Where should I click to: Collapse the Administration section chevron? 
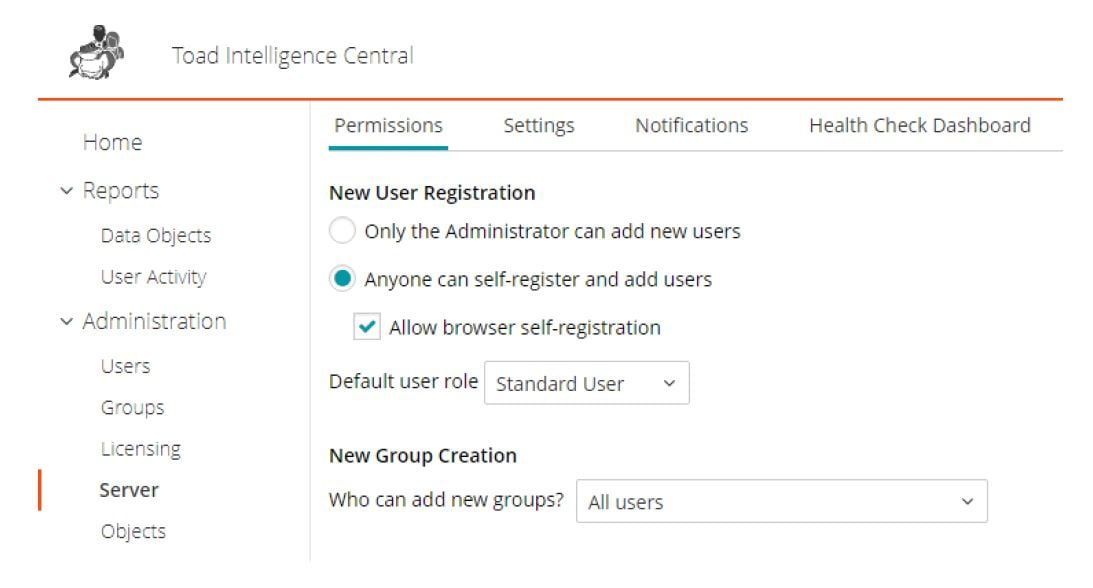(66, 321)
